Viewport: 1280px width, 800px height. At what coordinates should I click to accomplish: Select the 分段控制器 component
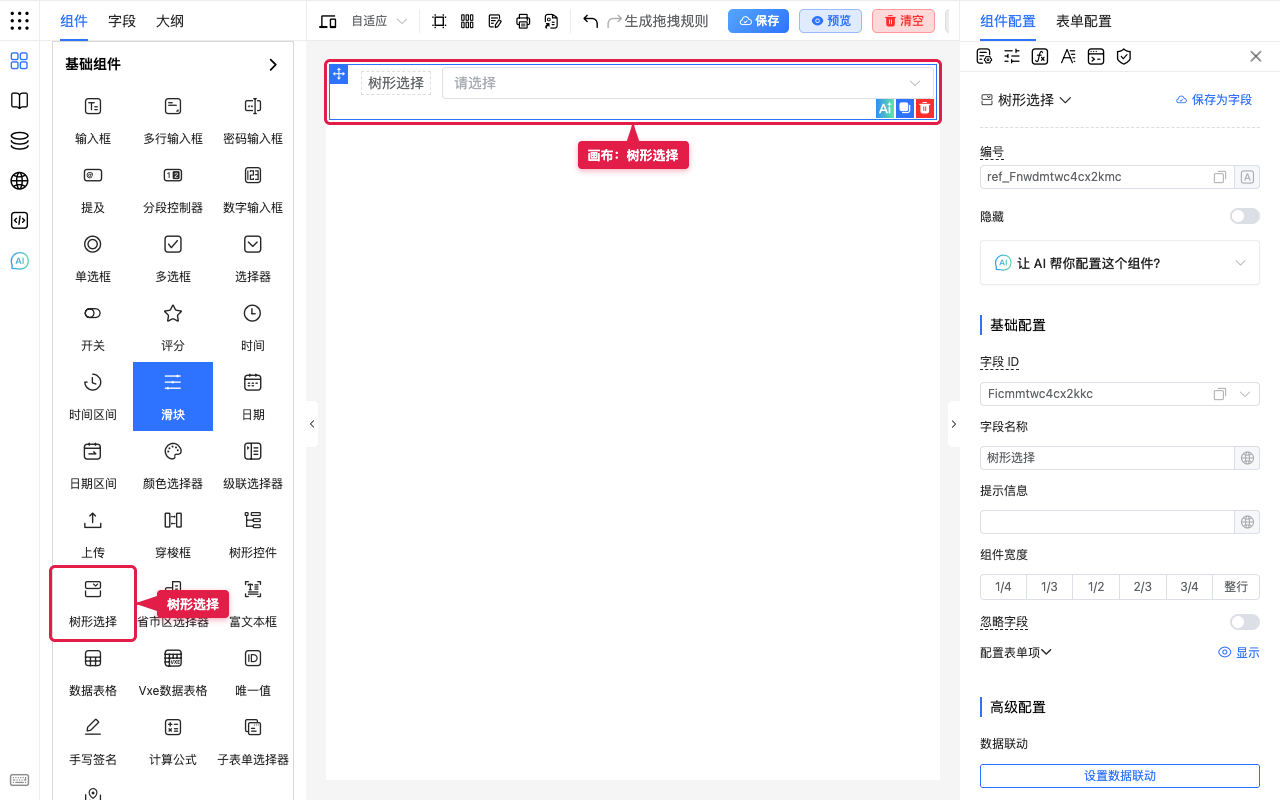(173, 189)
